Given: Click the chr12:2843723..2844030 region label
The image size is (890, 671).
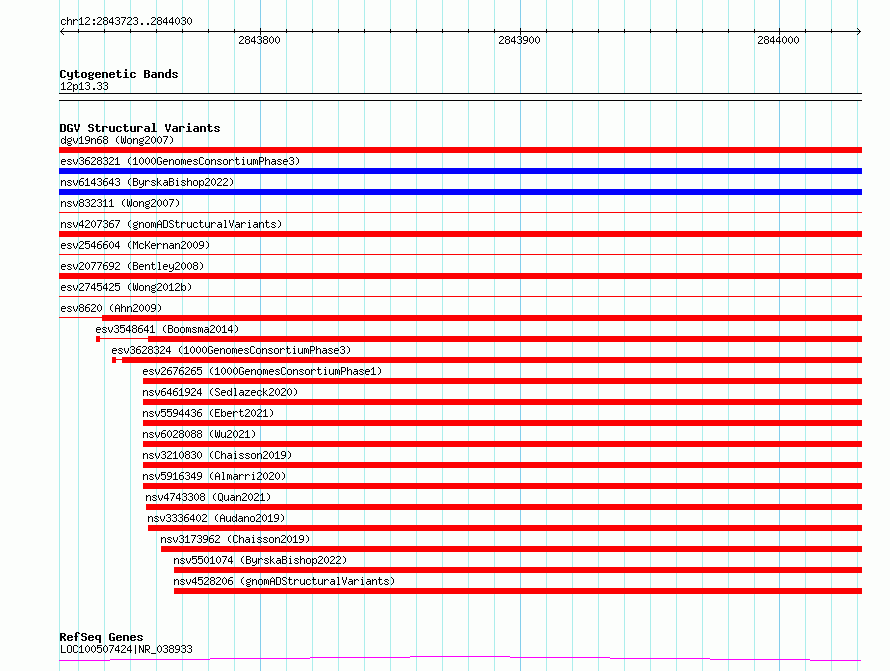Looking at the screenshot, I should coord(126,21).
